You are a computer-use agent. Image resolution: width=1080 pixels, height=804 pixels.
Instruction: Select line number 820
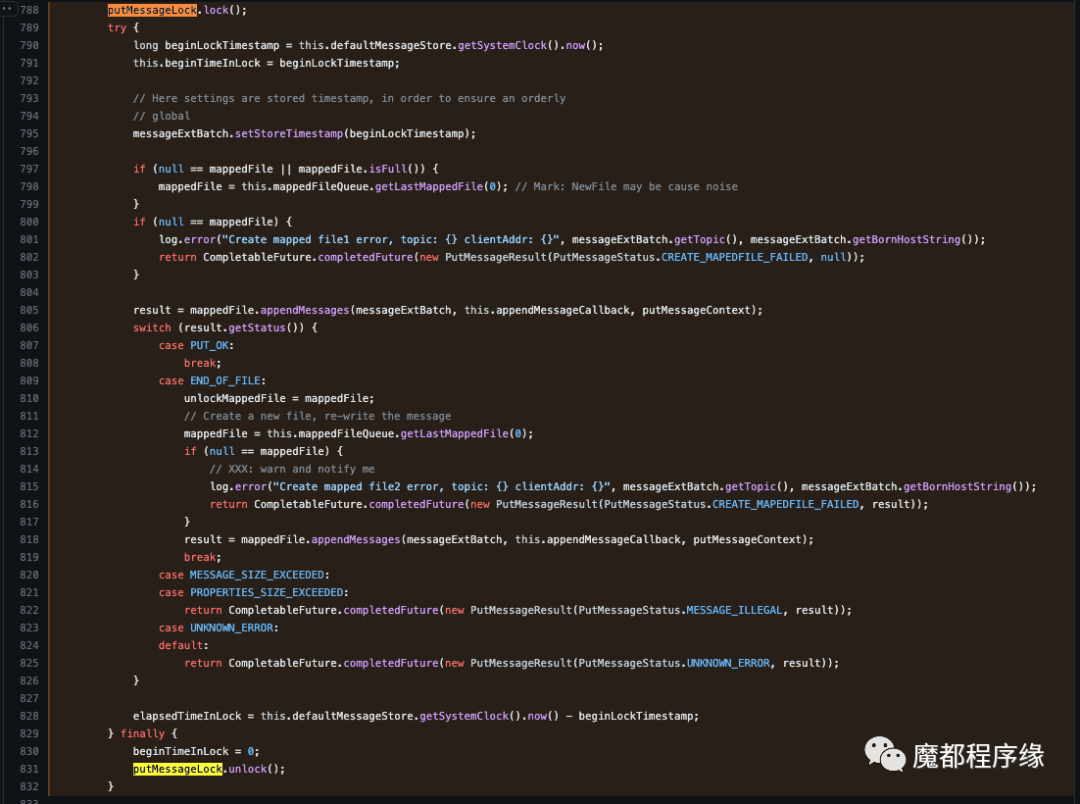click(29, 575)
